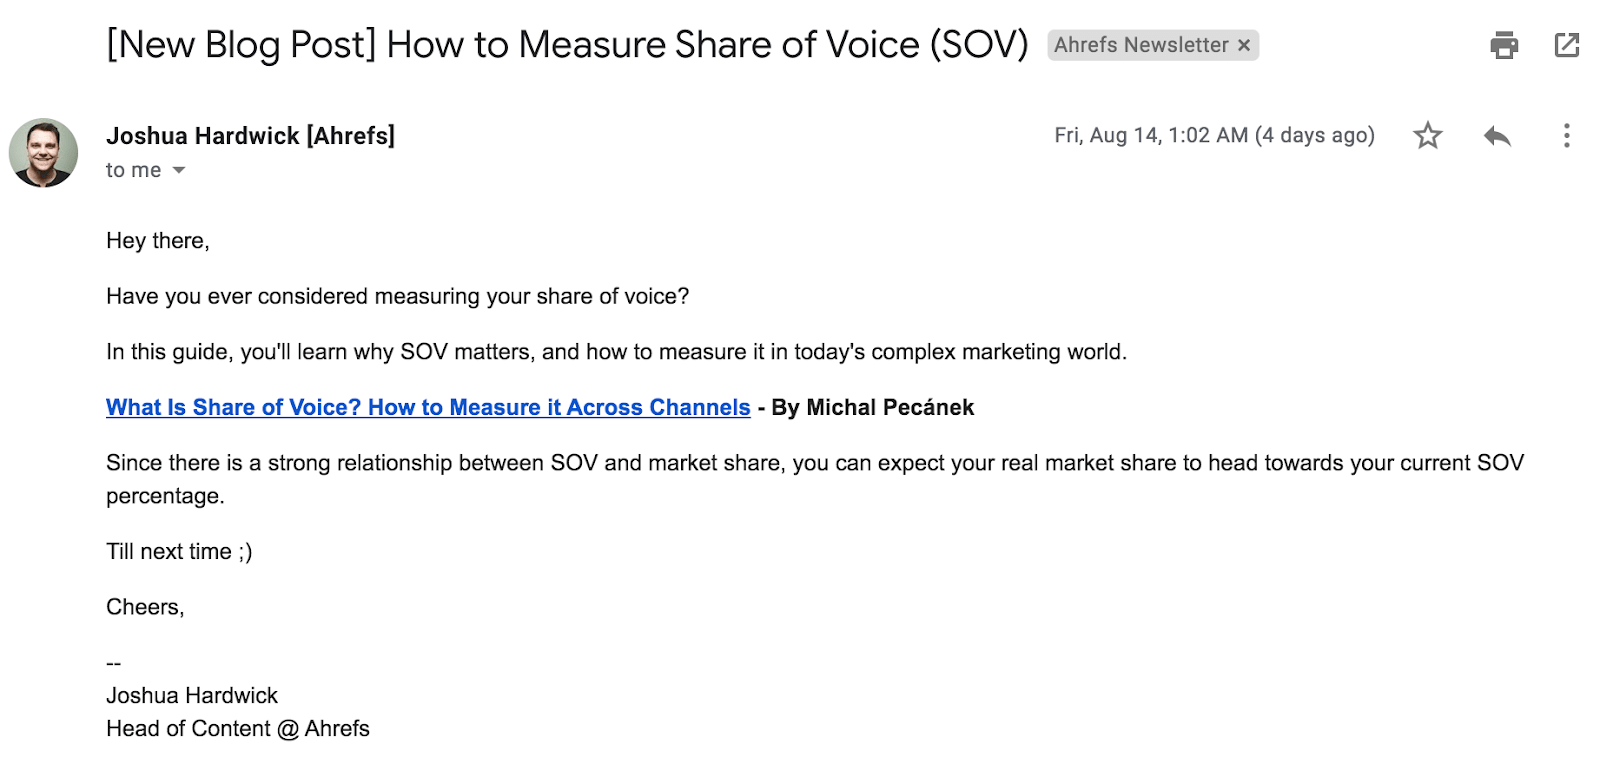Open email in a new window

tap(1566, 44)
